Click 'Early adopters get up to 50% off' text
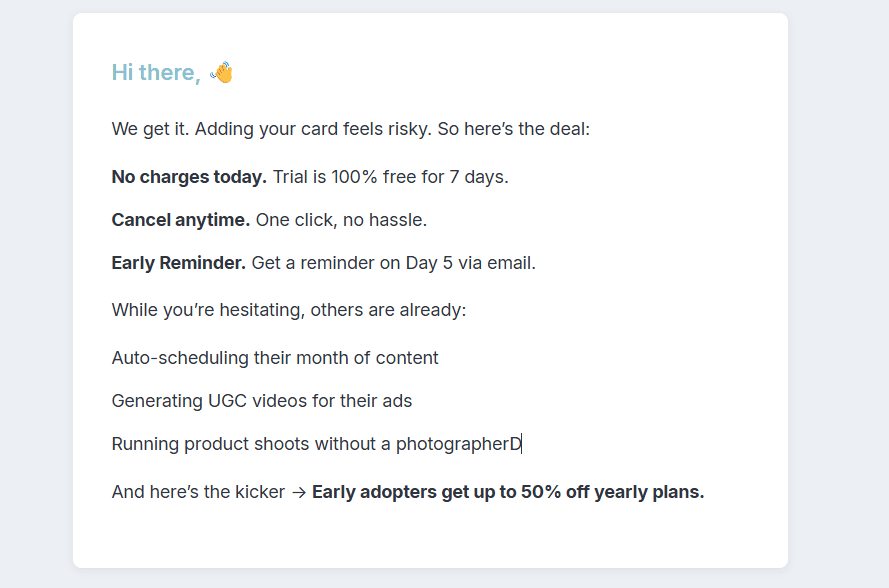The height and width of the screenshot is (588, 889). click(x=450, y=492)
